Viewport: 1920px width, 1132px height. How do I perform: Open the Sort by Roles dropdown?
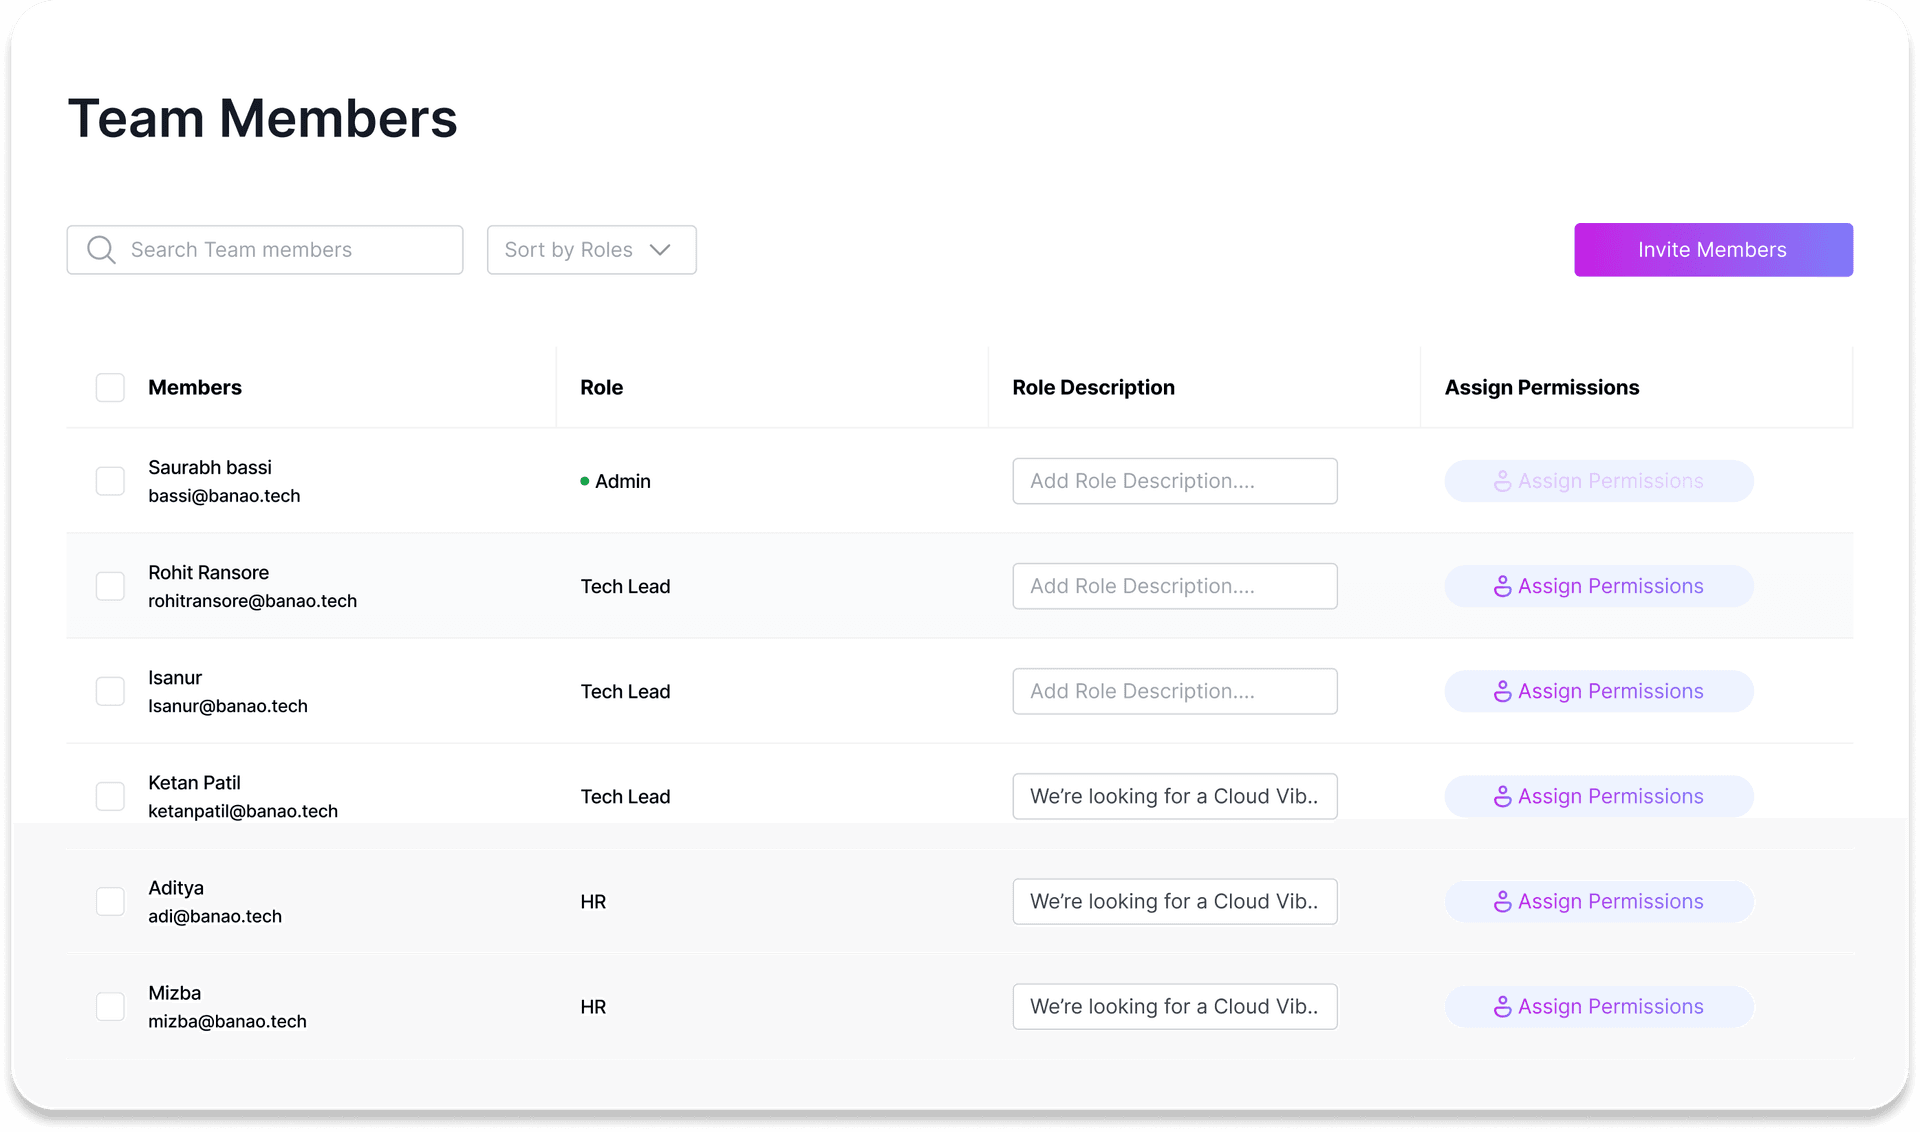591,250
